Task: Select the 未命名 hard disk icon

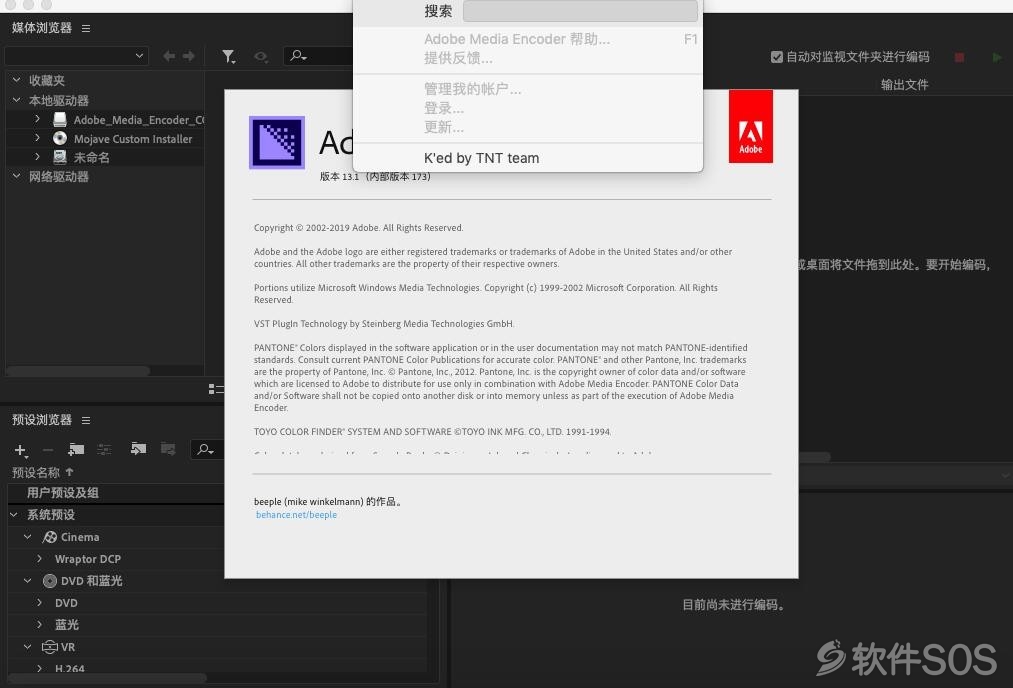Action: coord(59,157)
